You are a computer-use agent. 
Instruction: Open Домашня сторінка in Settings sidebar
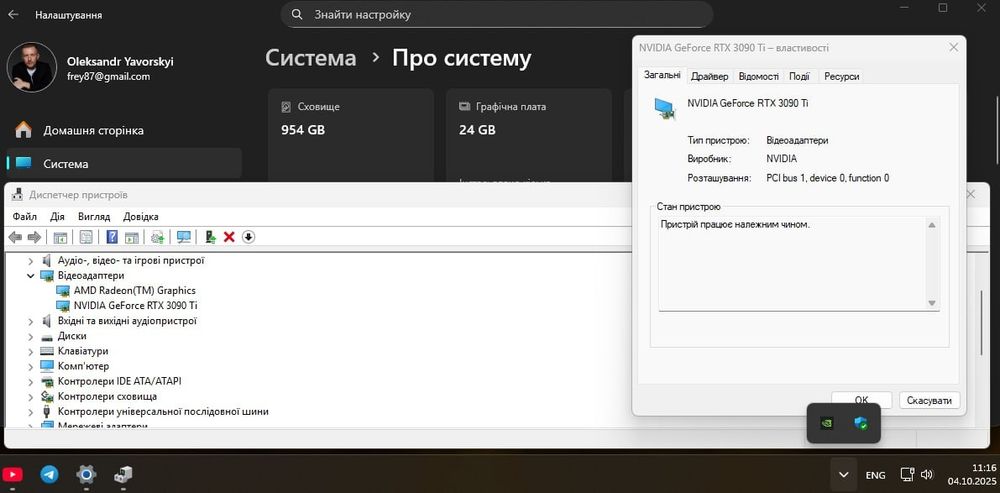pos(124,130)
